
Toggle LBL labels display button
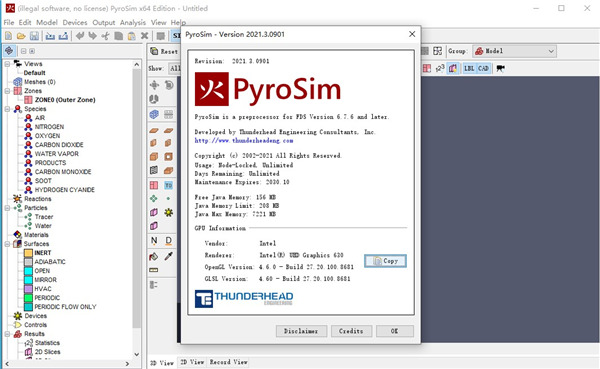[x=469, y=69]
